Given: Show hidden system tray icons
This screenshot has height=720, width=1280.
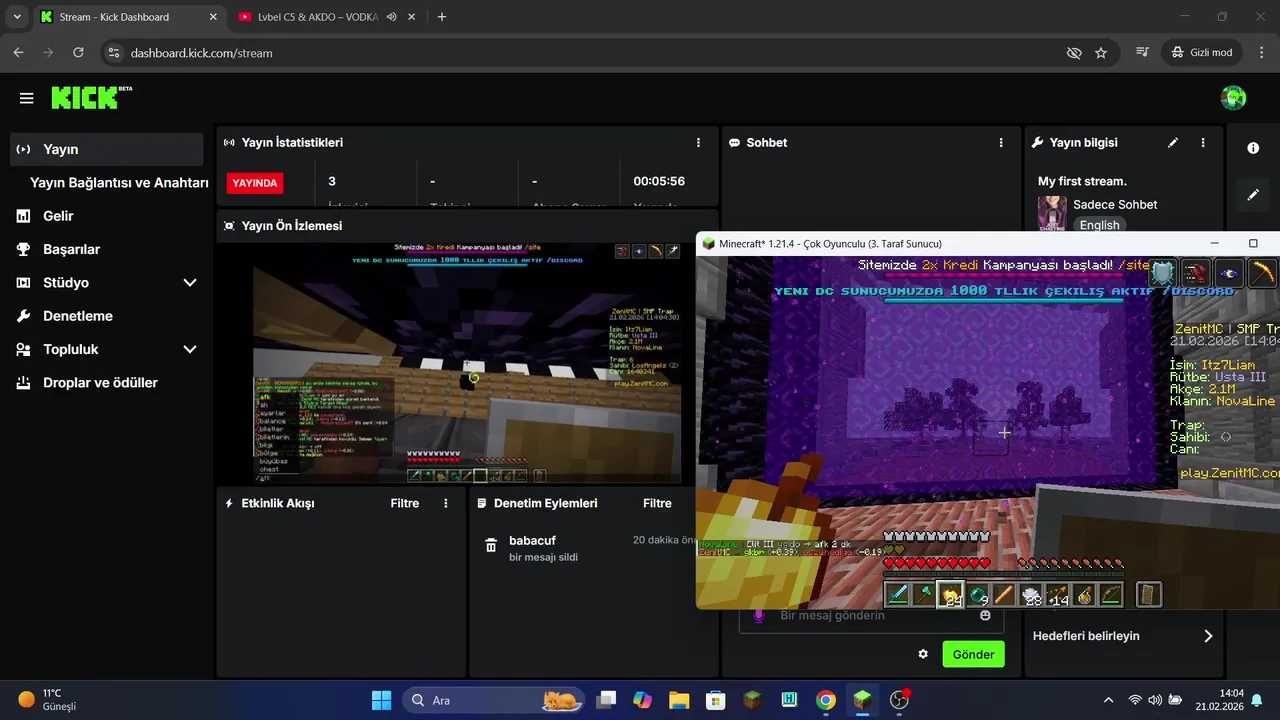Looking at the screenshot, I should (x=1108, y=700).
